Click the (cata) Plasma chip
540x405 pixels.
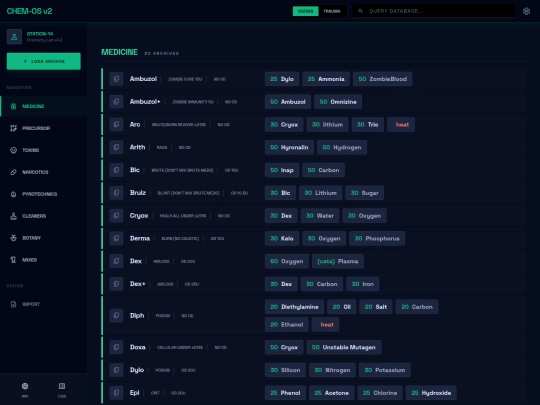[338, 261]
